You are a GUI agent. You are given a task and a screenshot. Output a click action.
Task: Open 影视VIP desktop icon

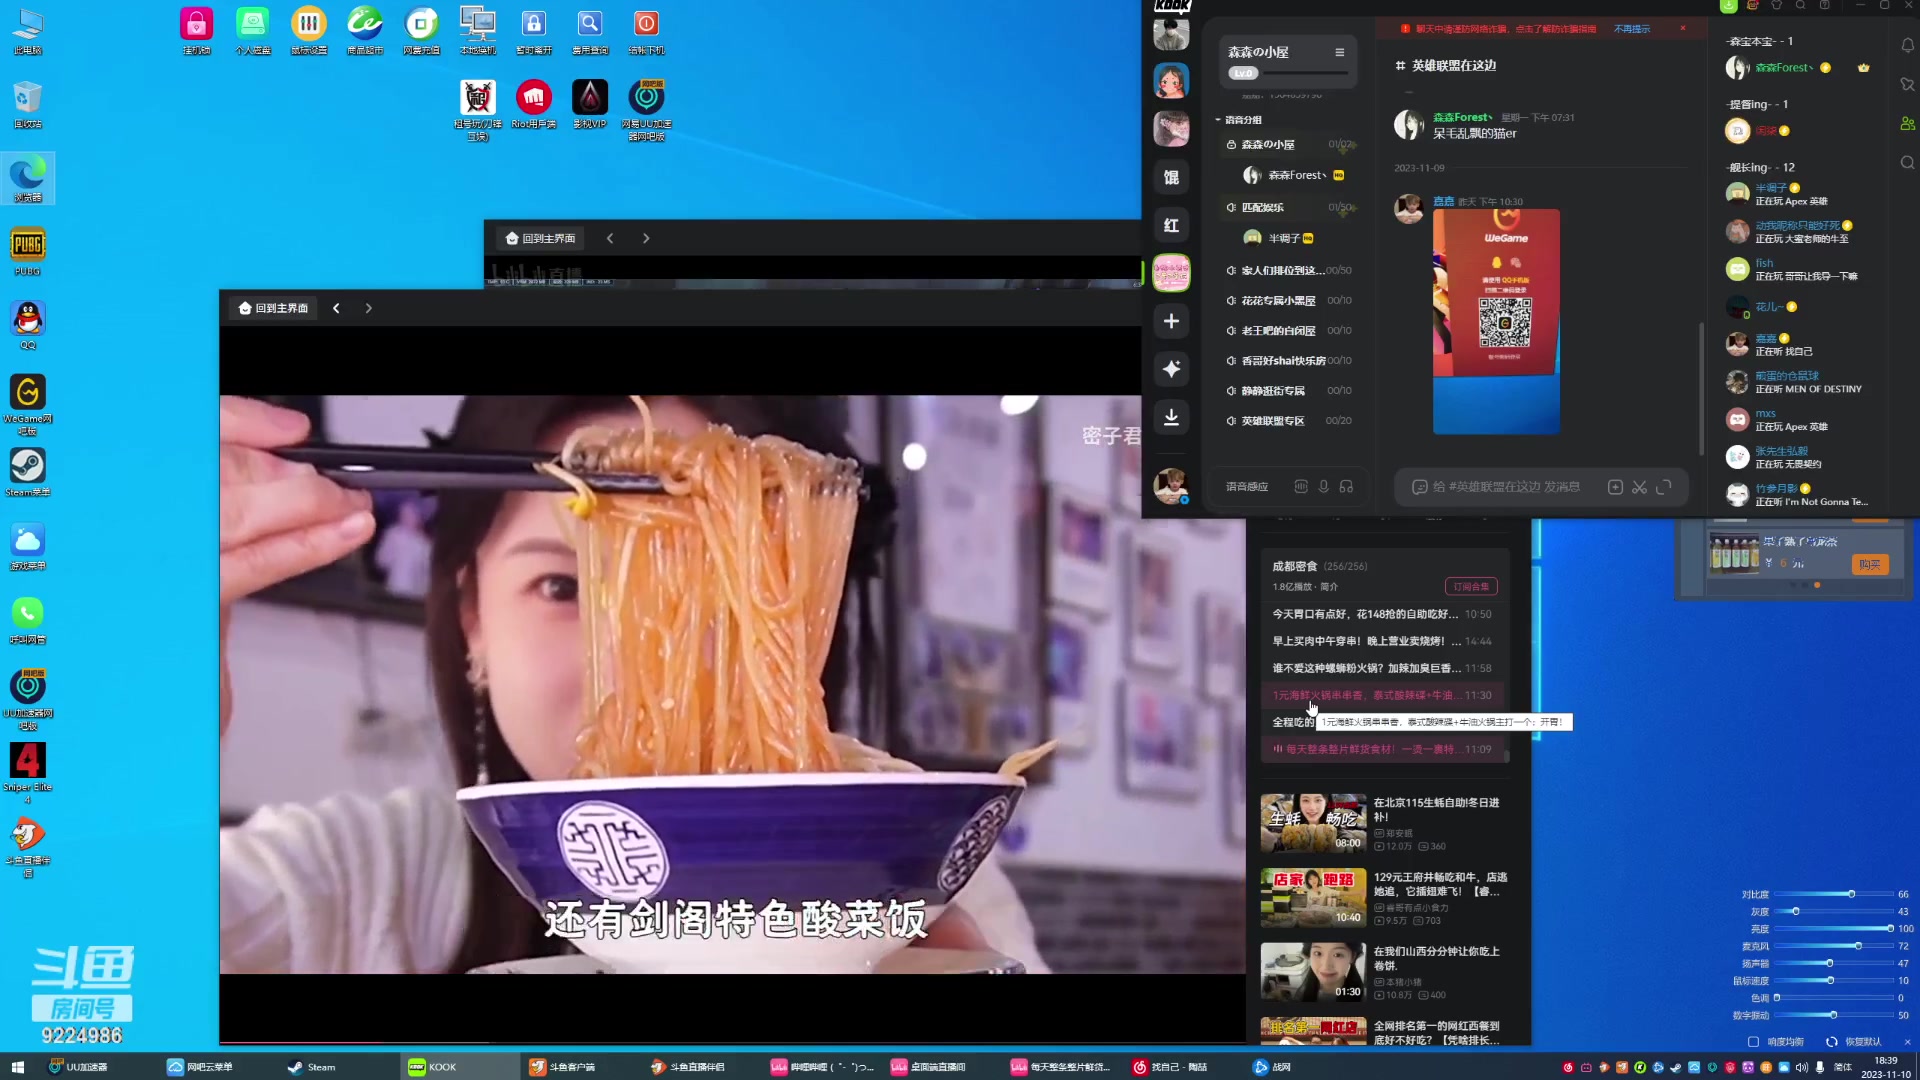(590, 105)
